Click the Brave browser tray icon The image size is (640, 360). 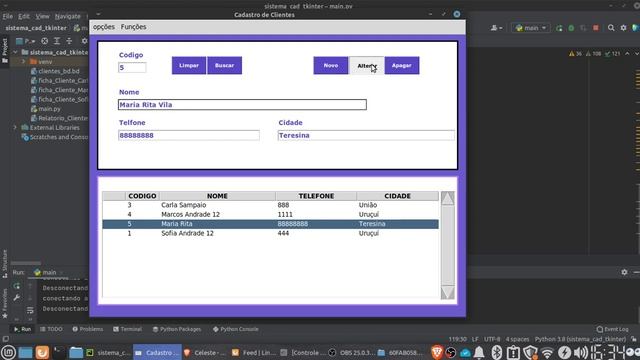click(x=437, y=353)
